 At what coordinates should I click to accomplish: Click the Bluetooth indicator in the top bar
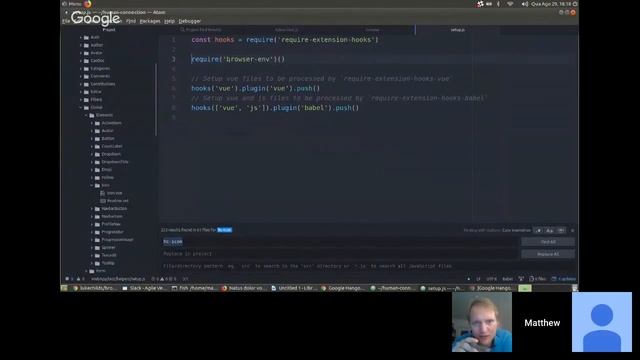pyautogui.click(x=498, y=4)
